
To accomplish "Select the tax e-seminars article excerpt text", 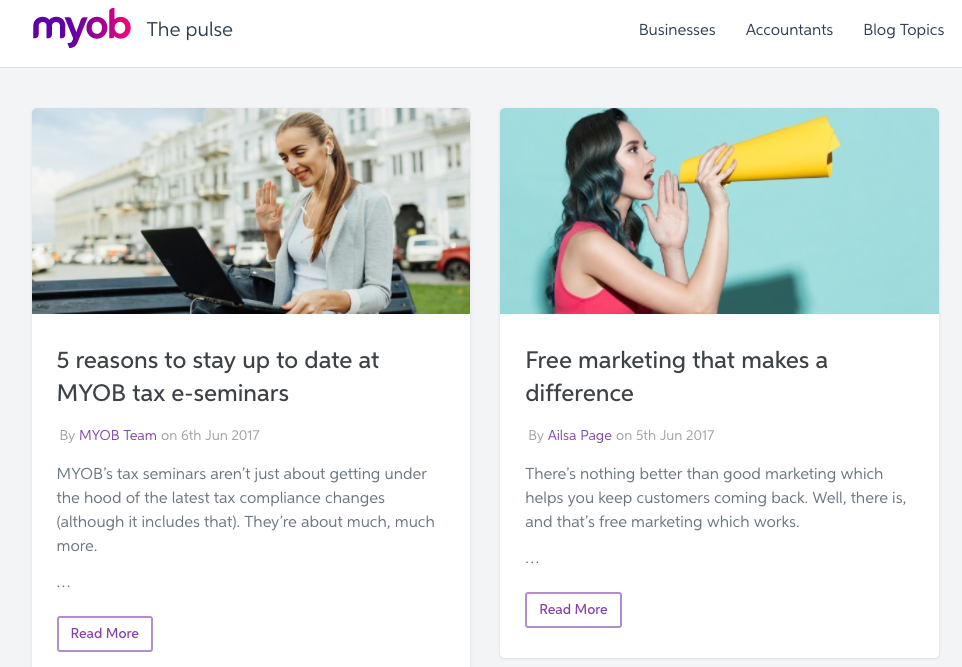I will [245, 509].
